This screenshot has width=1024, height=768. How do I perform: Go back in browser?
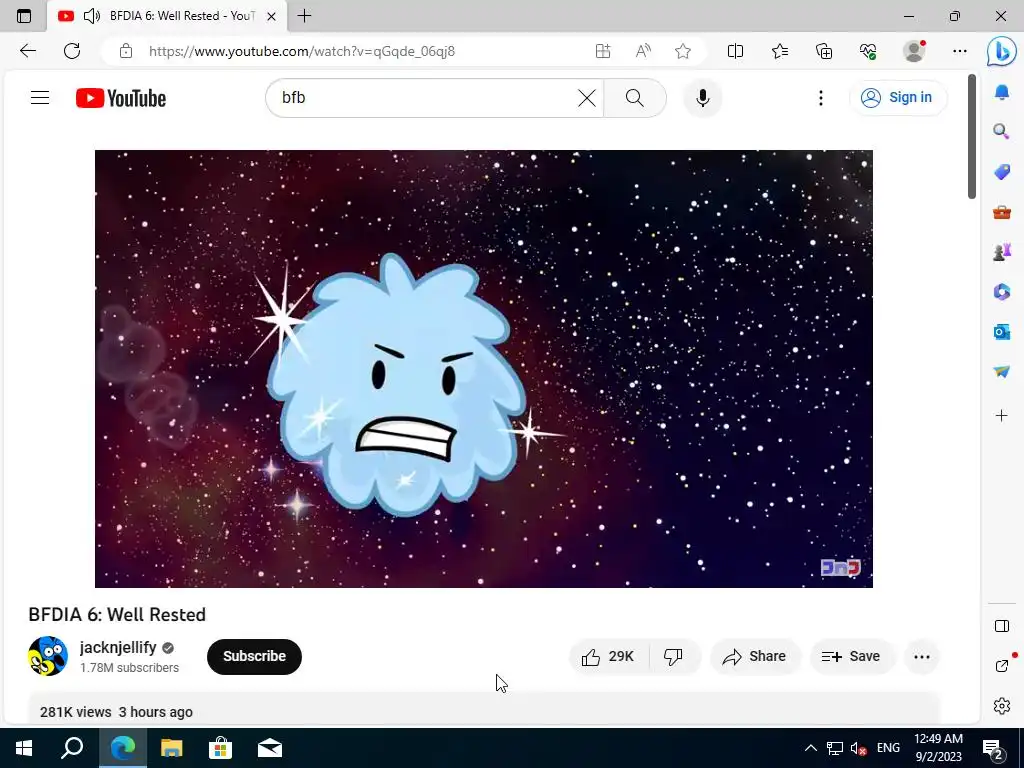click(x=27, y=51)
